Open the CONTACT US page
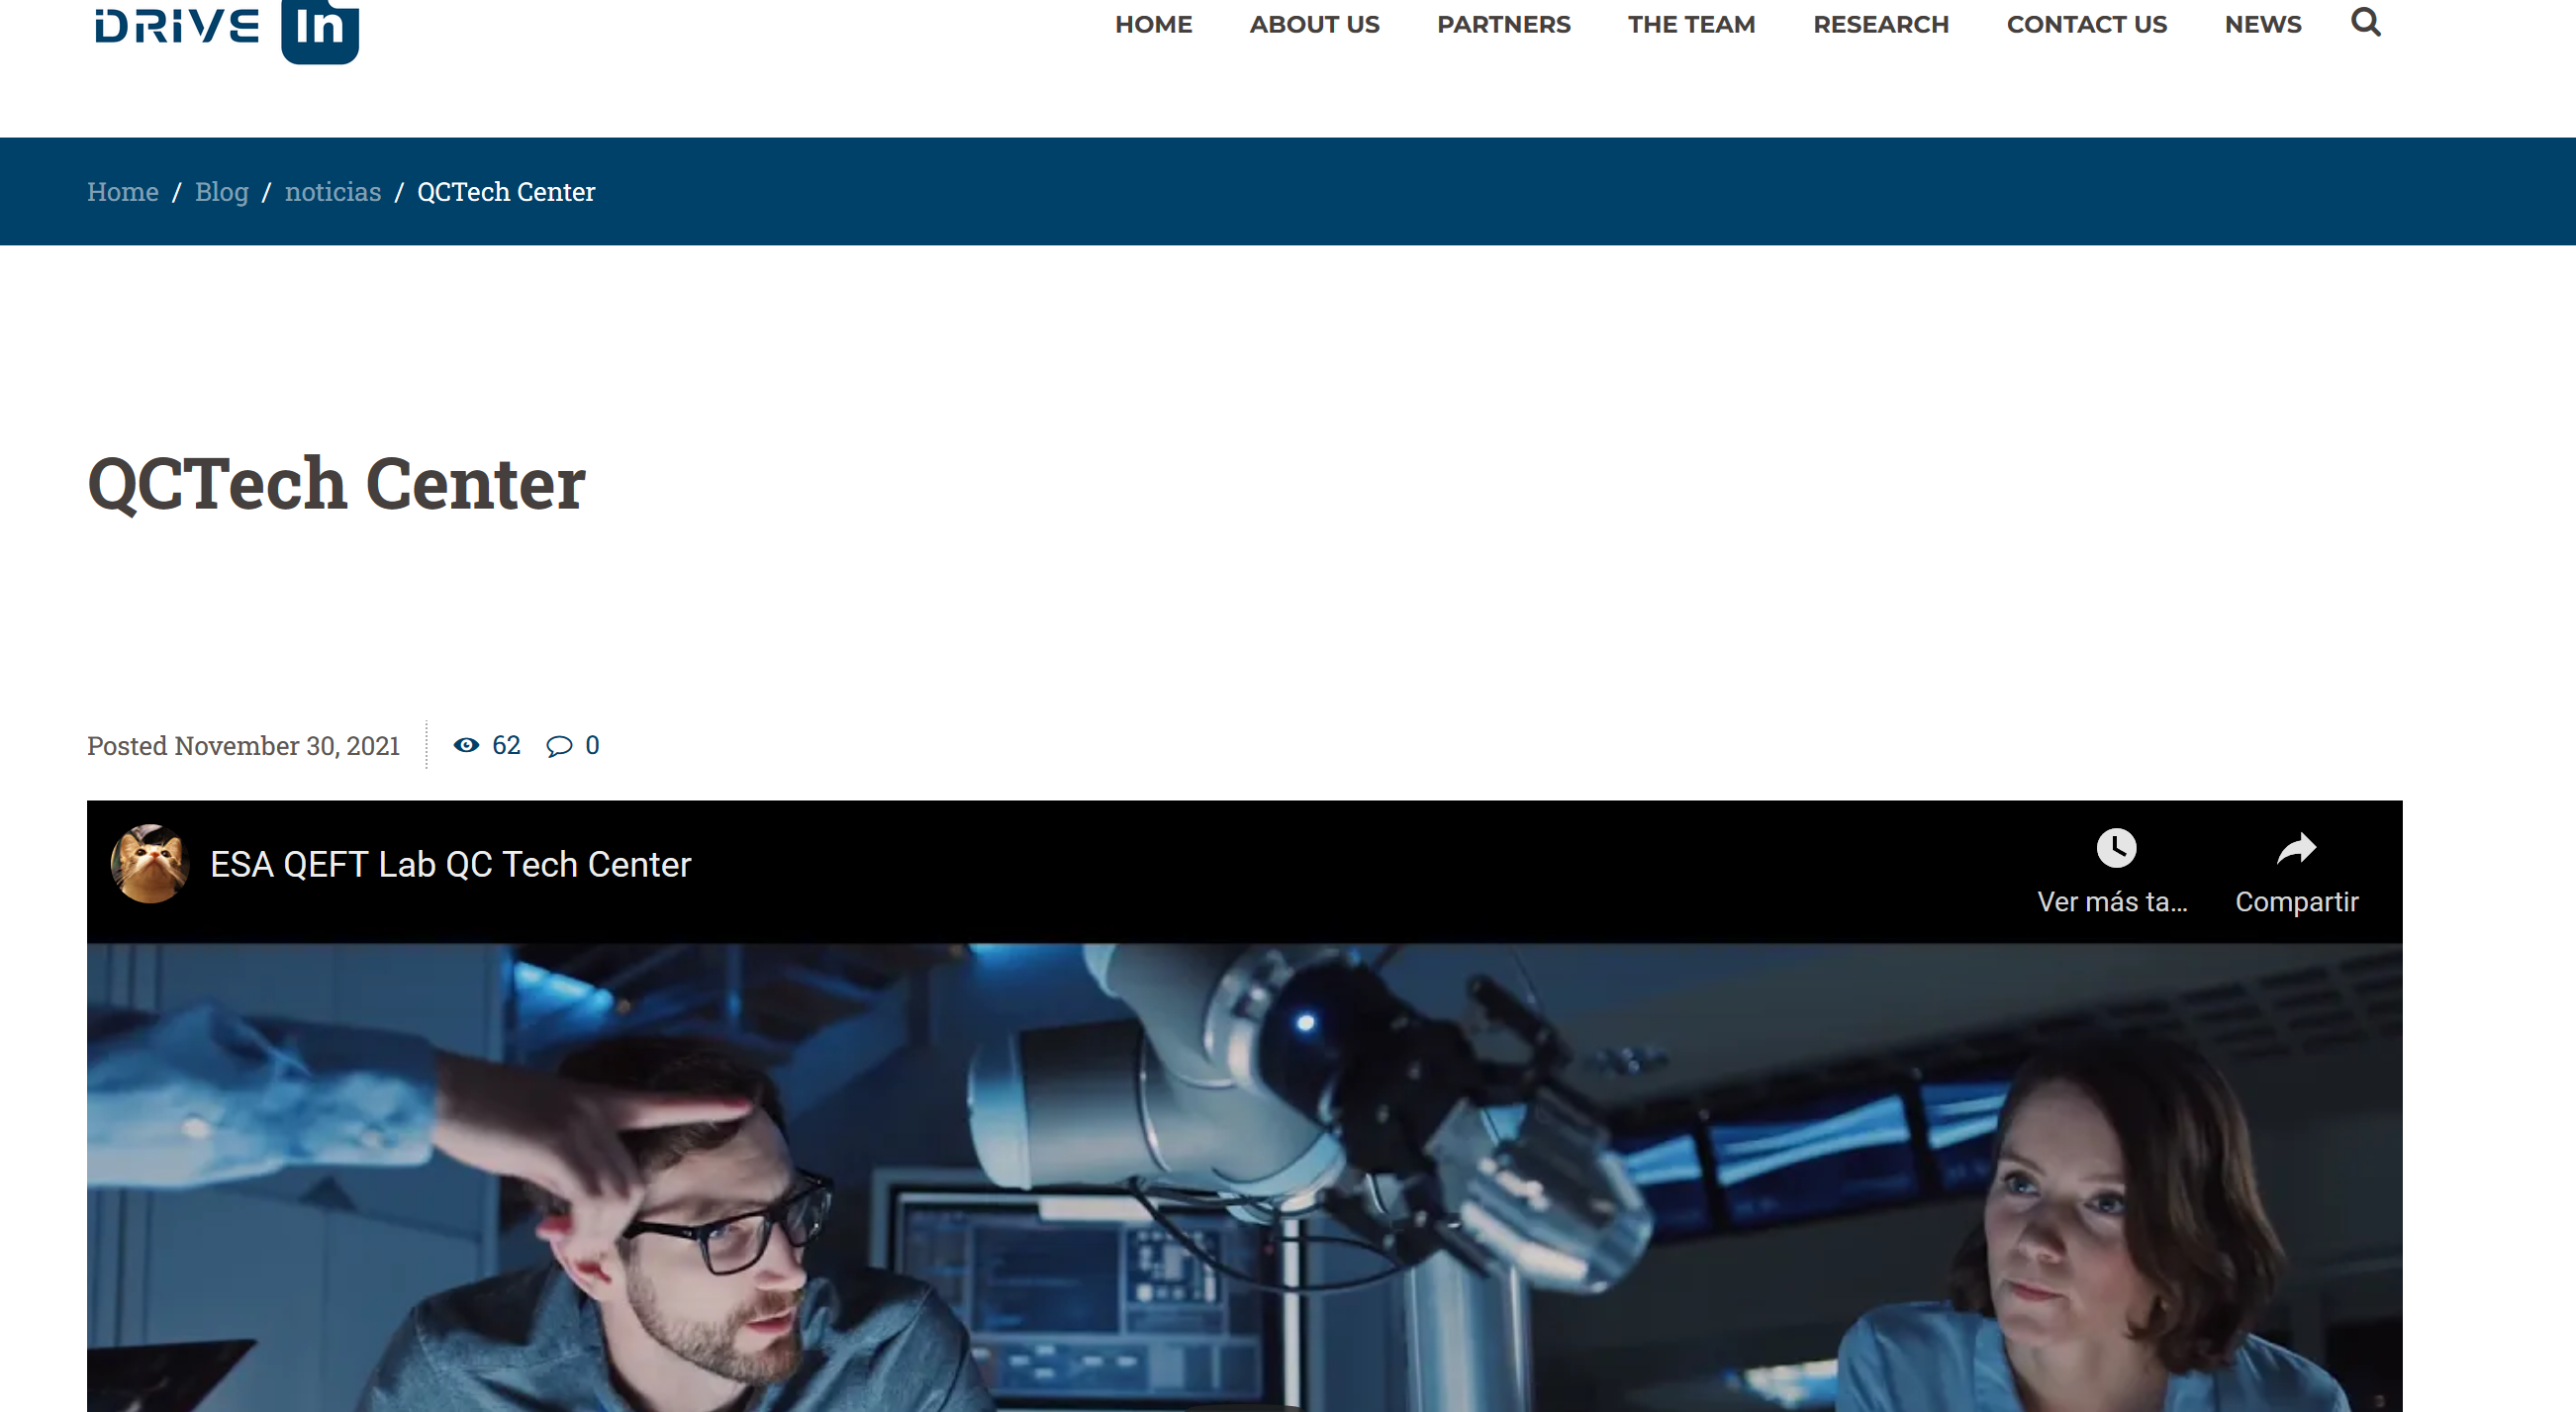The height and width of the screenshot is (1412, 2576). (2086, 25)
